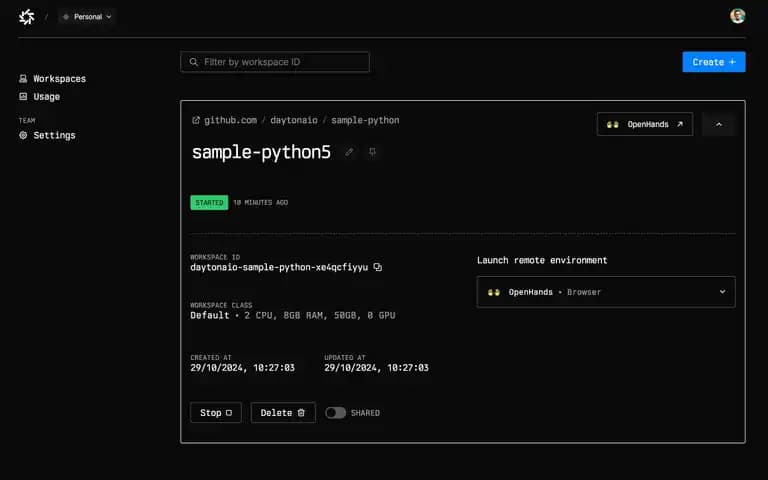
Task: Delete the workspace
Action: 283,413
